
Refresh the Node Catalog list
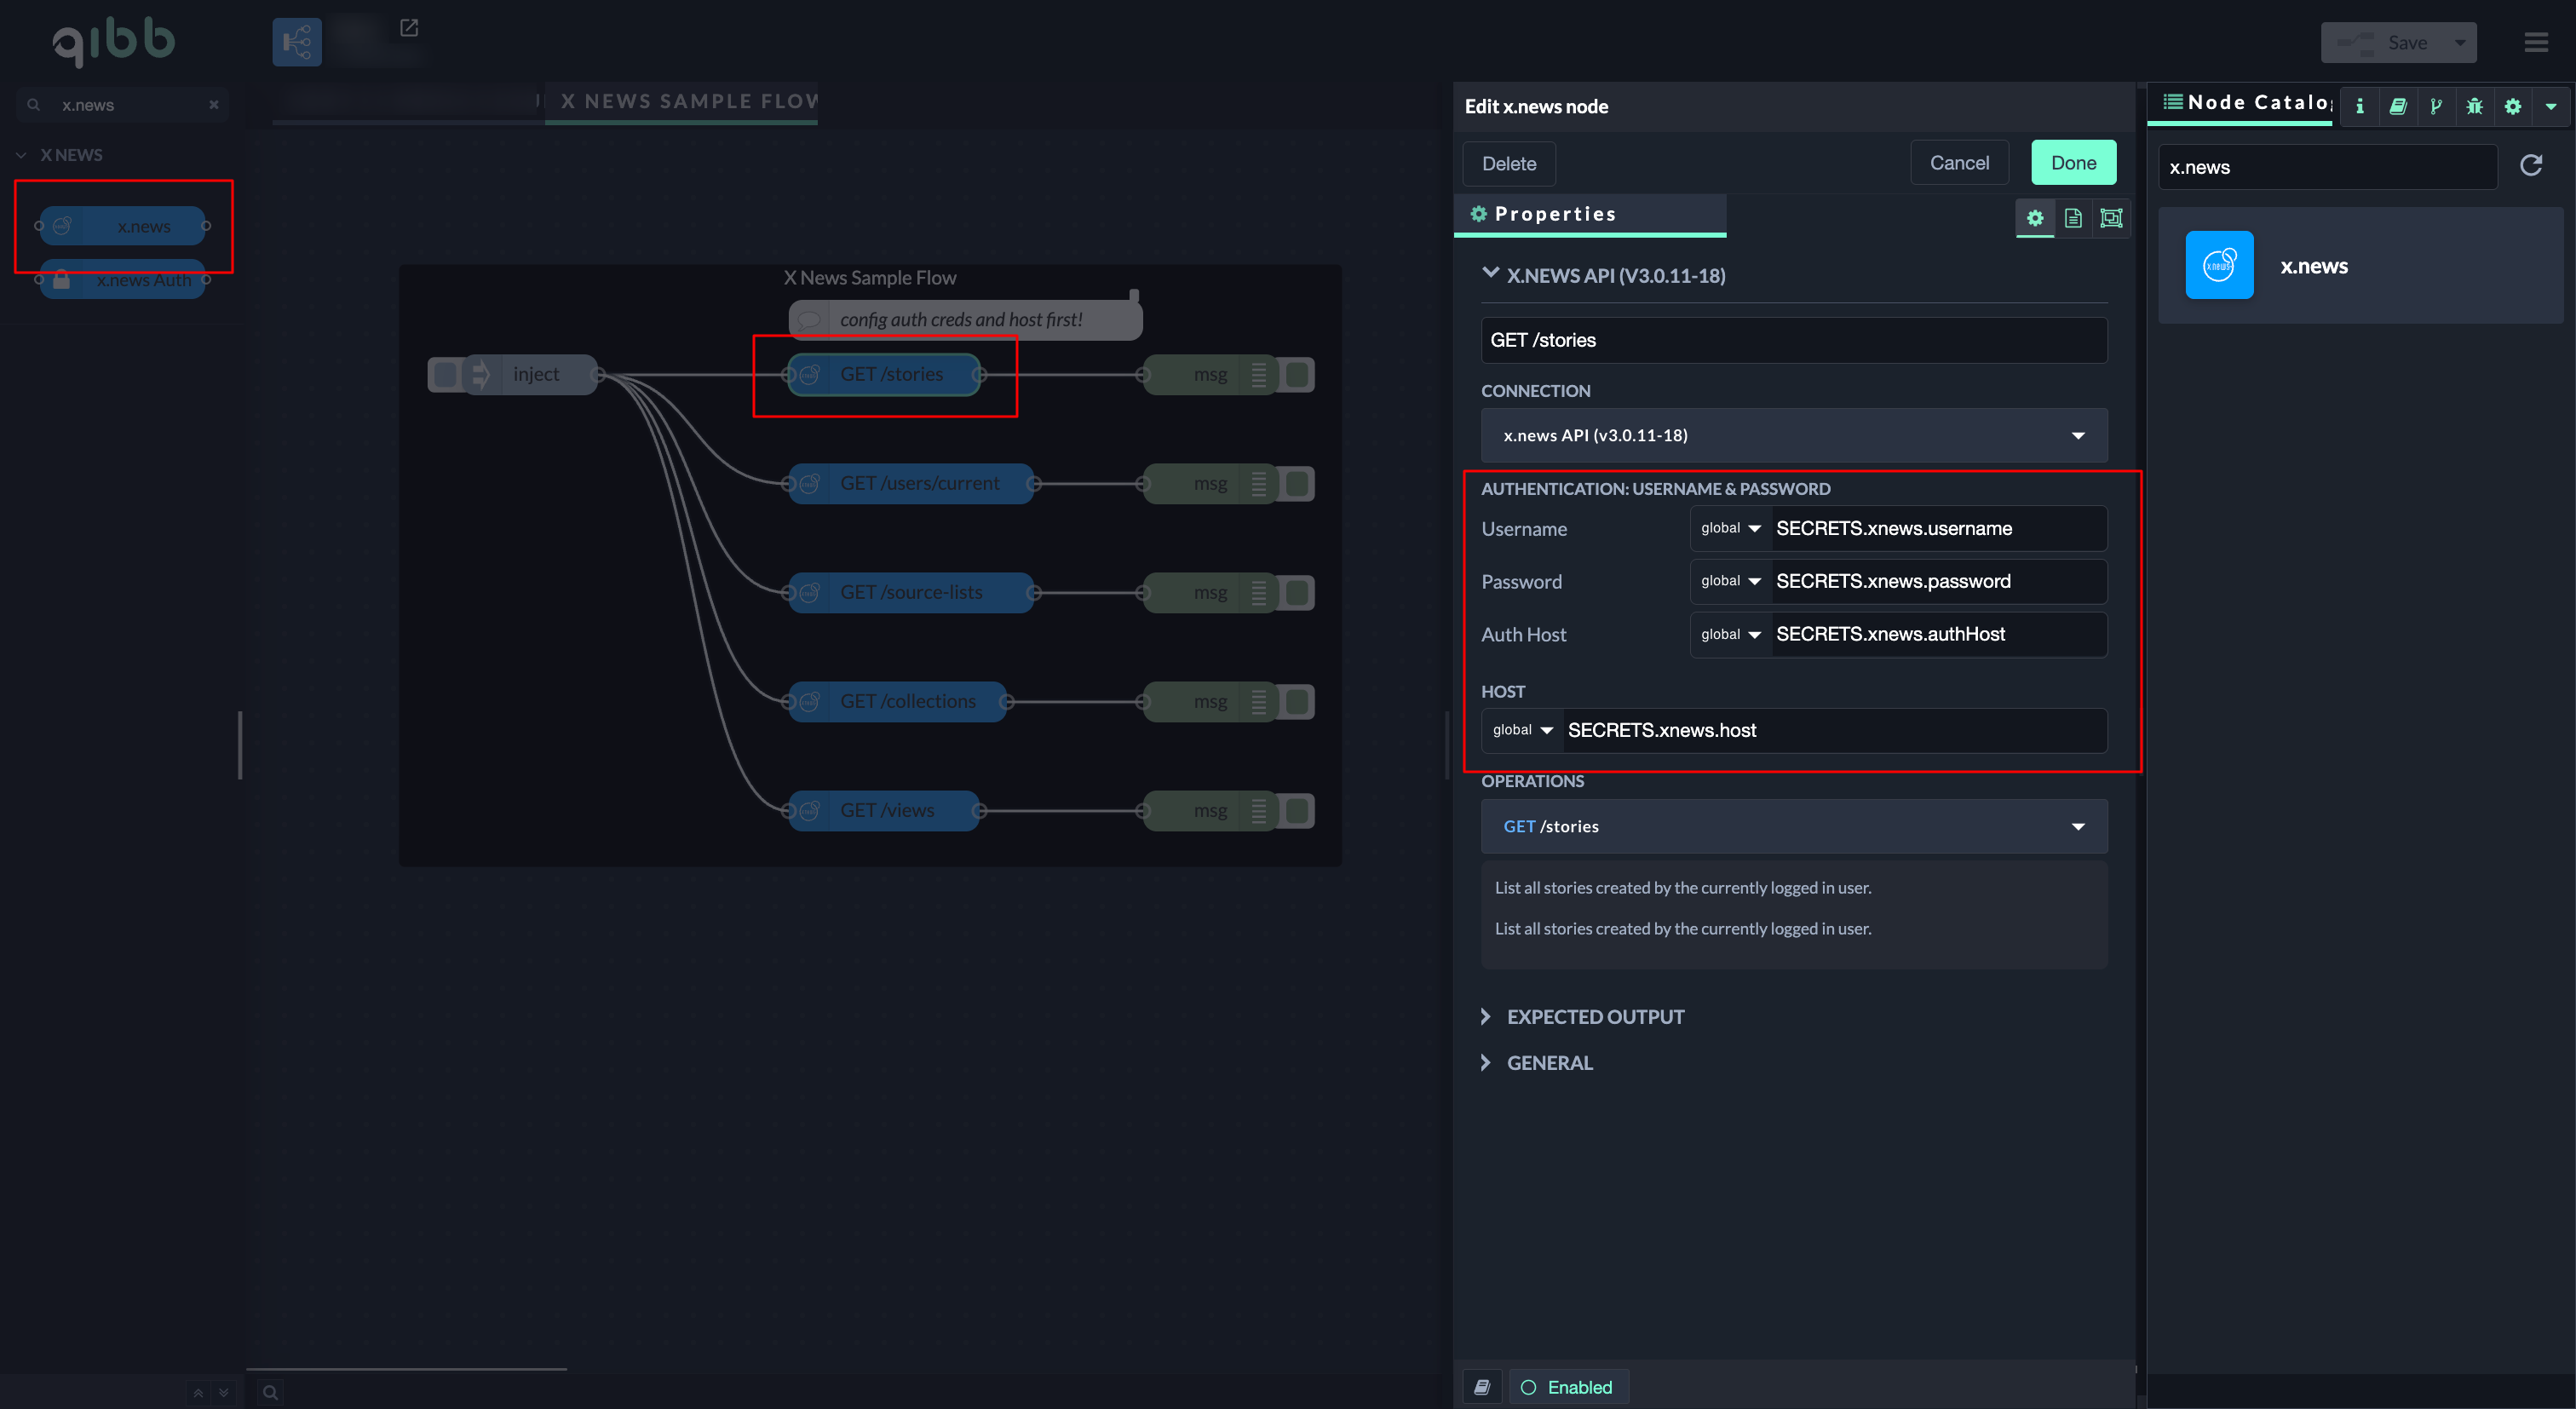point(2530,166)
